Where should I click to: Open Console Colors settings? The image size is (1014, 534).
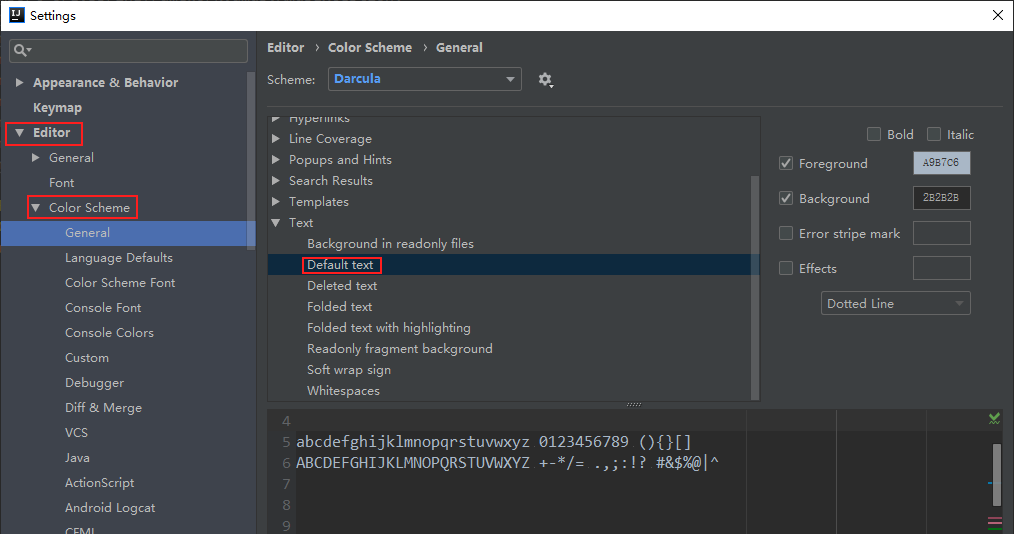(109, 332)
